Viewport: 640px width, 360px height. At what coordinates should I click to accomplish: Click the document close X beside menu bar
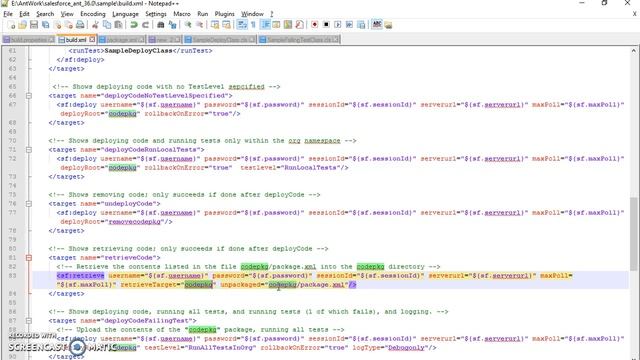click(635, 14)
